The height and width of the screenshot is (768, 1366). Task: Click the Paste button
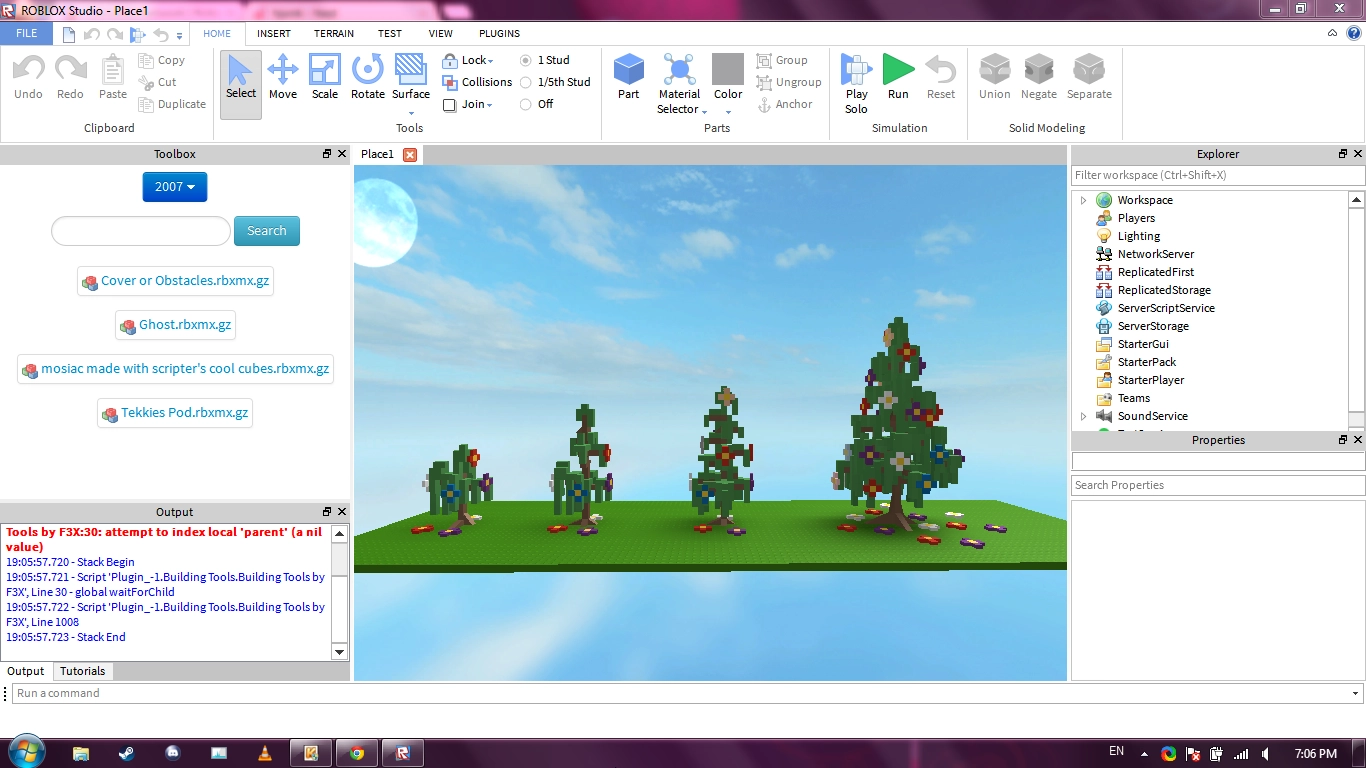click(x=113, y=77)
